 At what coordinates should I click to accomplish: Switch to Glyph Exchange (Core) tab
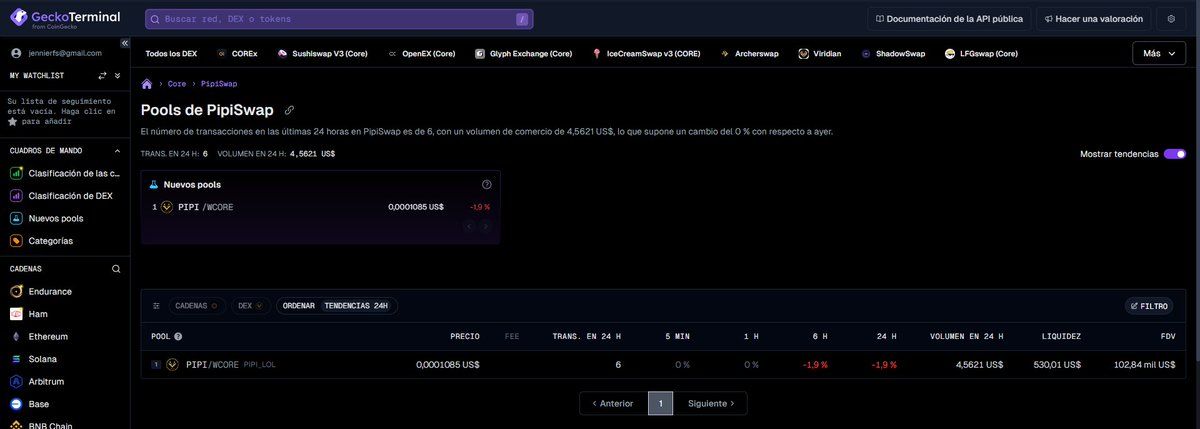(x=523, y=53)
